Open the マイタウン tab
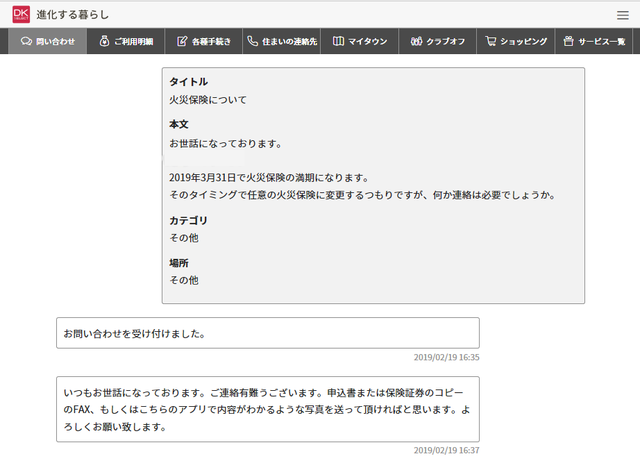 (x=360, y=41)
